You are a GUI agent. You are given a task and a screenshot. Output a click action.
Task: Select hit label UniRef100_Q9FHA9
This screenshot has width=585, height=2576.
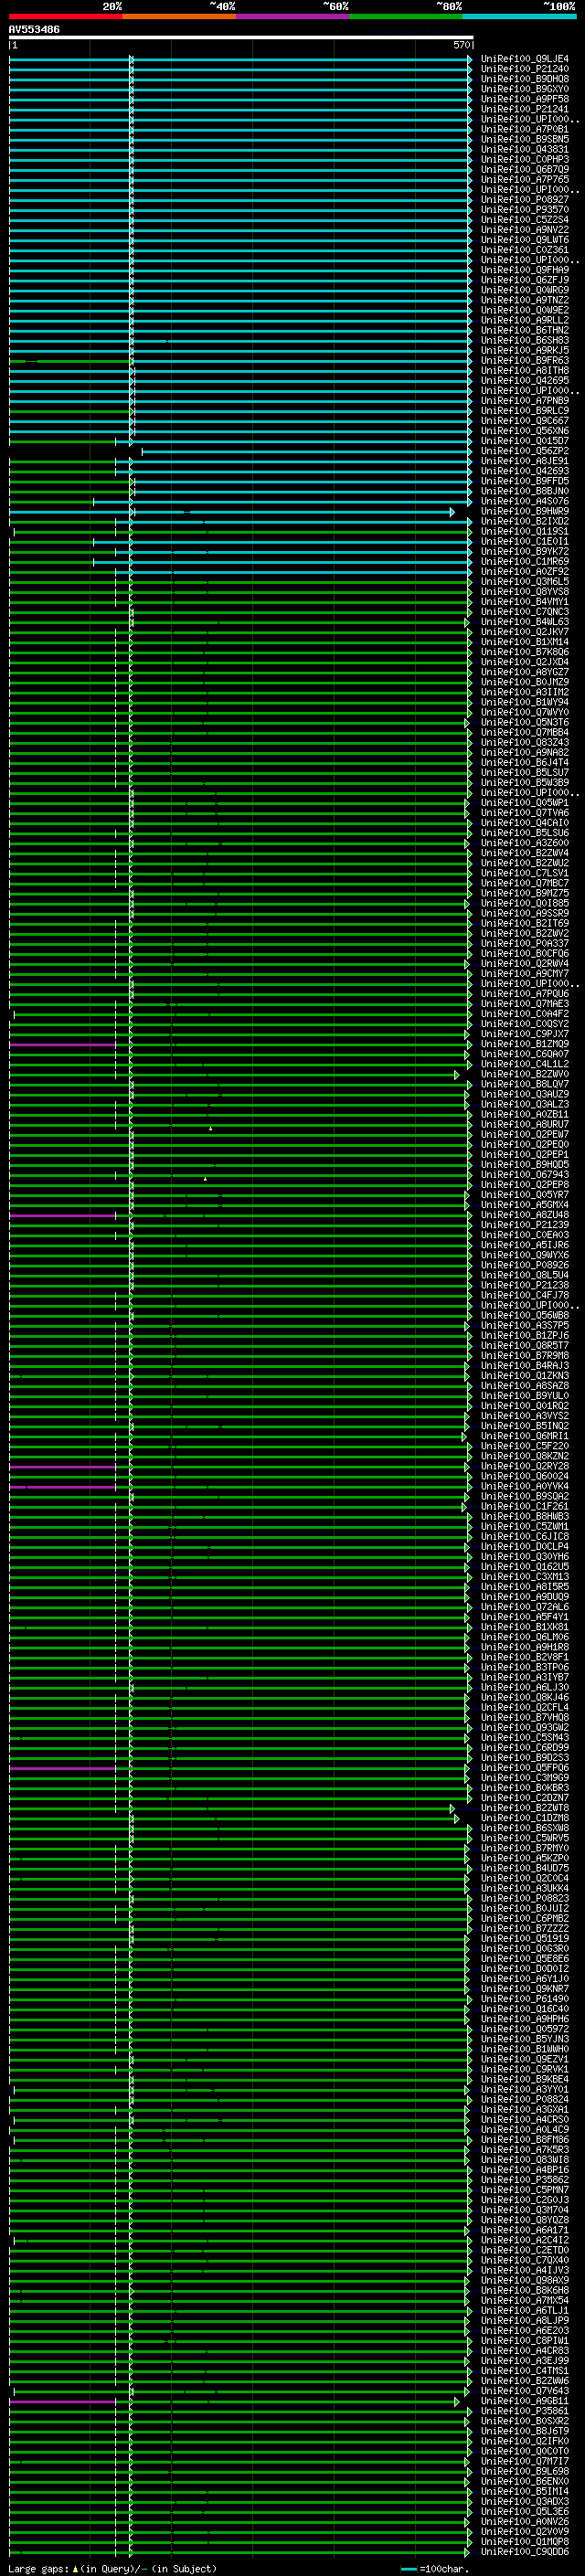[x=525, y=270]
